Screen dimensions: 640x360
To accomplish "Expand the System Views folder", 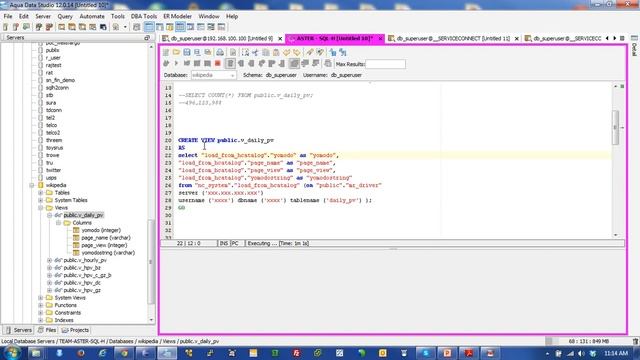I will [x=41, y=298].
